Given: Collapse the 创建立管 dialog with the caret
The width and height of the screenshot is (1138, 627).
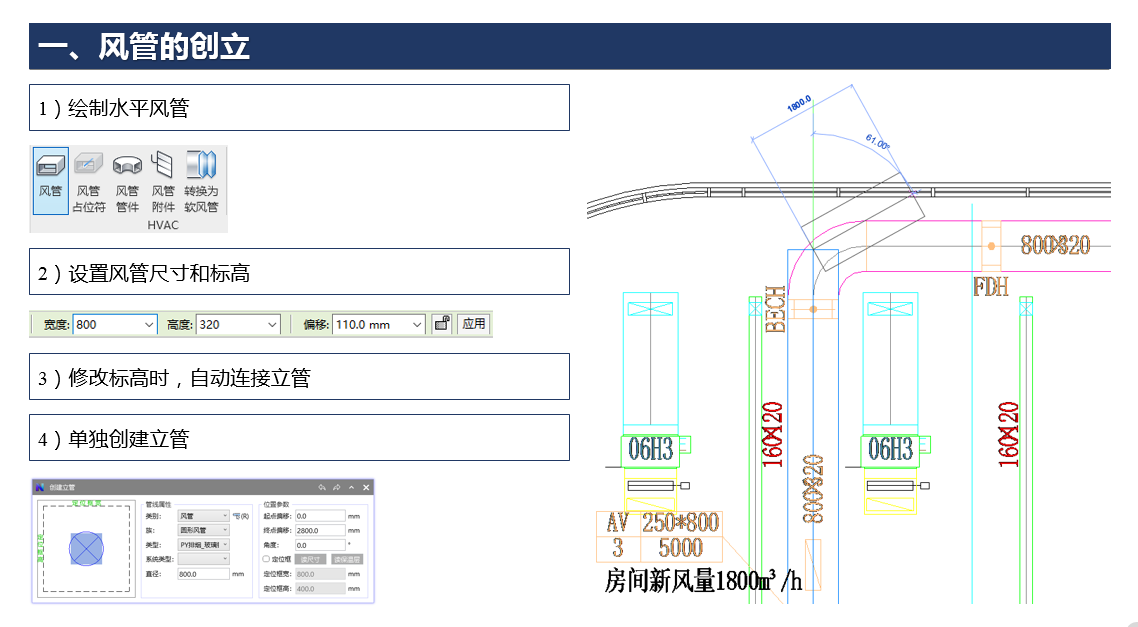Looking at the screenshot, I should (351, 487).
